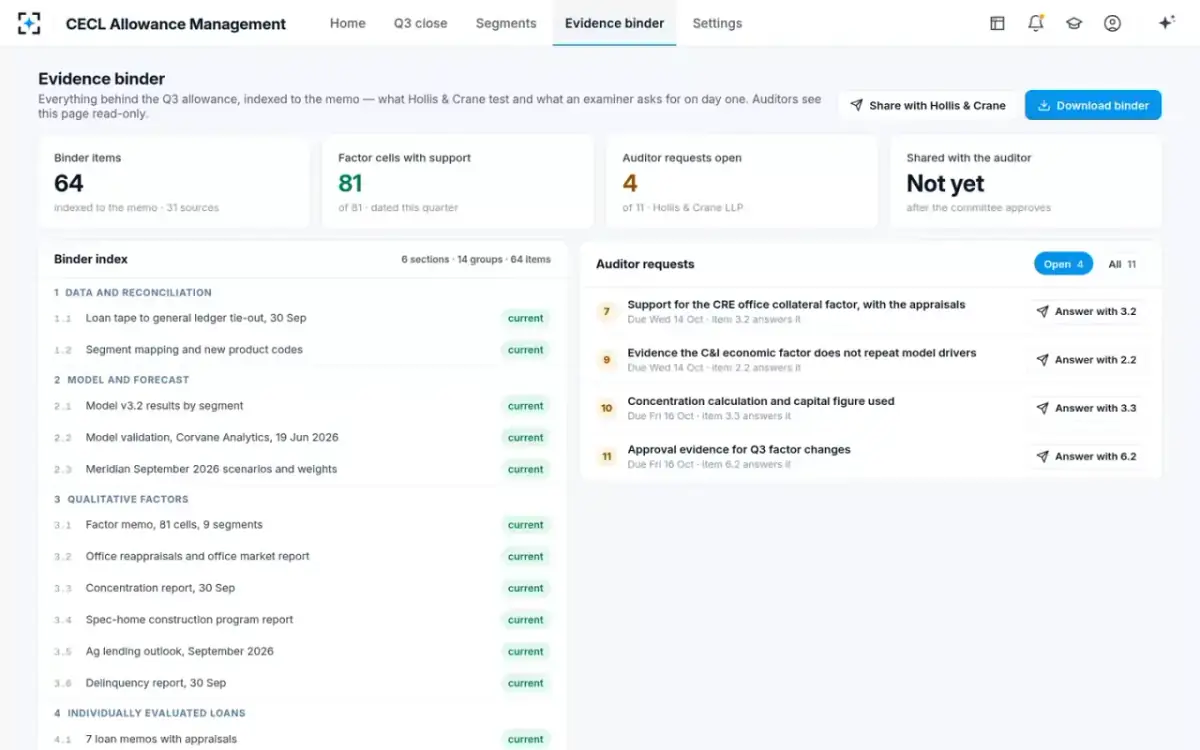This screenshot has height=750, width=1200.
Task: Click the 'Binder items' 64 summary card
Action: (x=174, y=182)
